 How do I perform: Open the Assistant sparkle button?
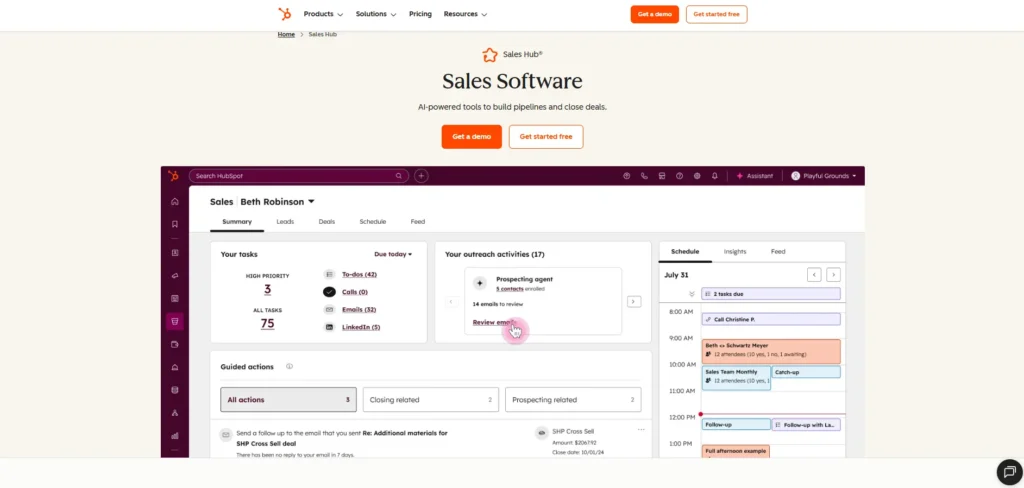pyautogui.click(x=754, y=176)
